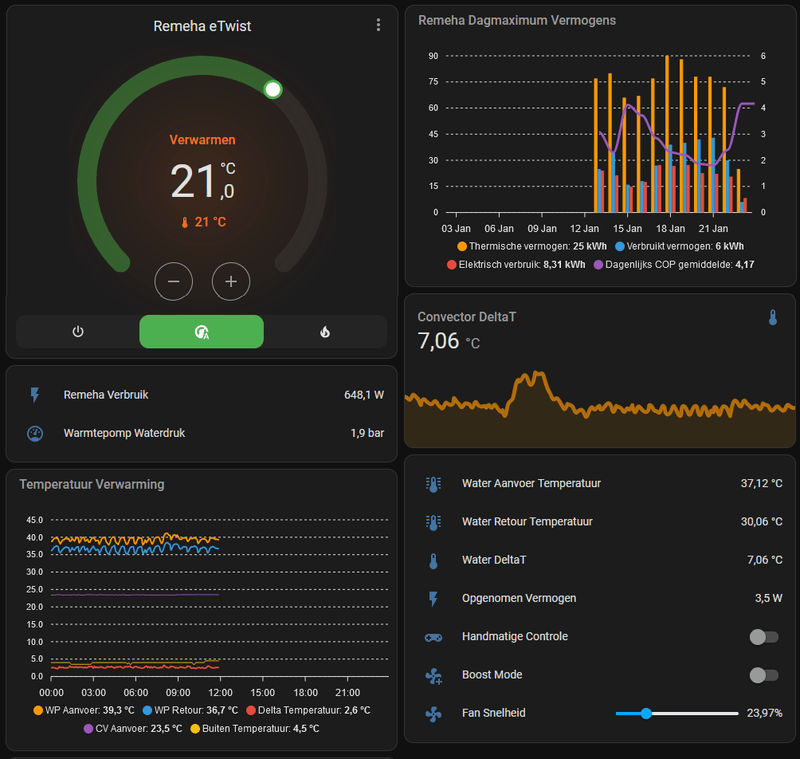
Task: Click the Water Aanvoer Temperatuur icon
Action: [433, 484]
